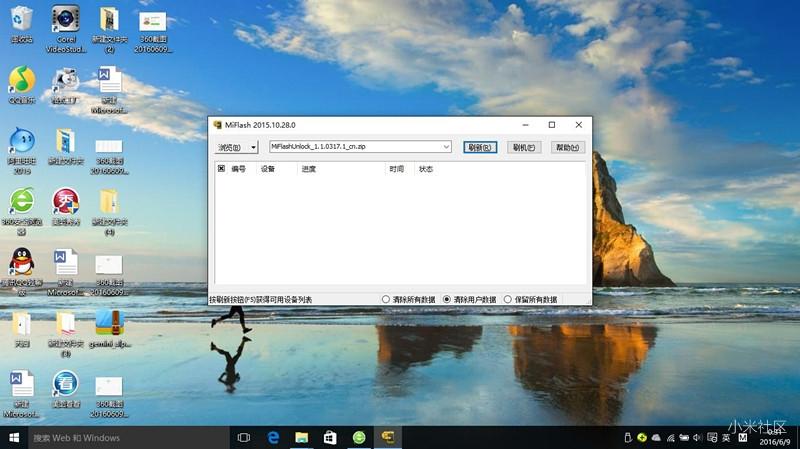
Task: Open the firmware path combo box dropdown
Action: [x=448, y=147]
